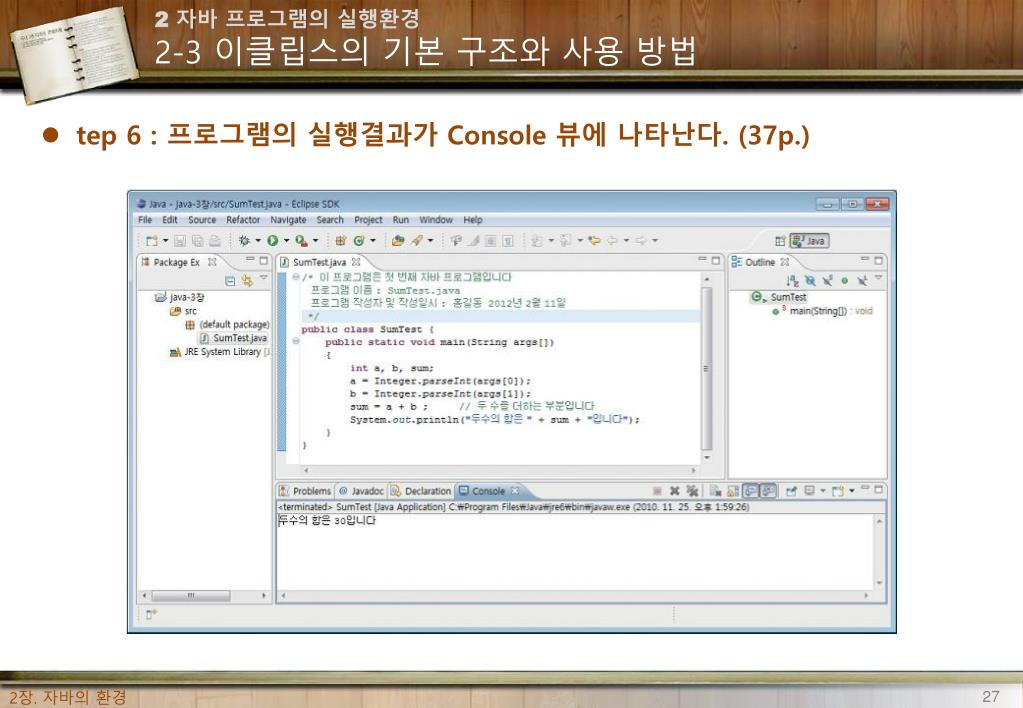Collapse the main method fold marker
This screenshot has width=1023, height=708.
click(x=296, y=341)
